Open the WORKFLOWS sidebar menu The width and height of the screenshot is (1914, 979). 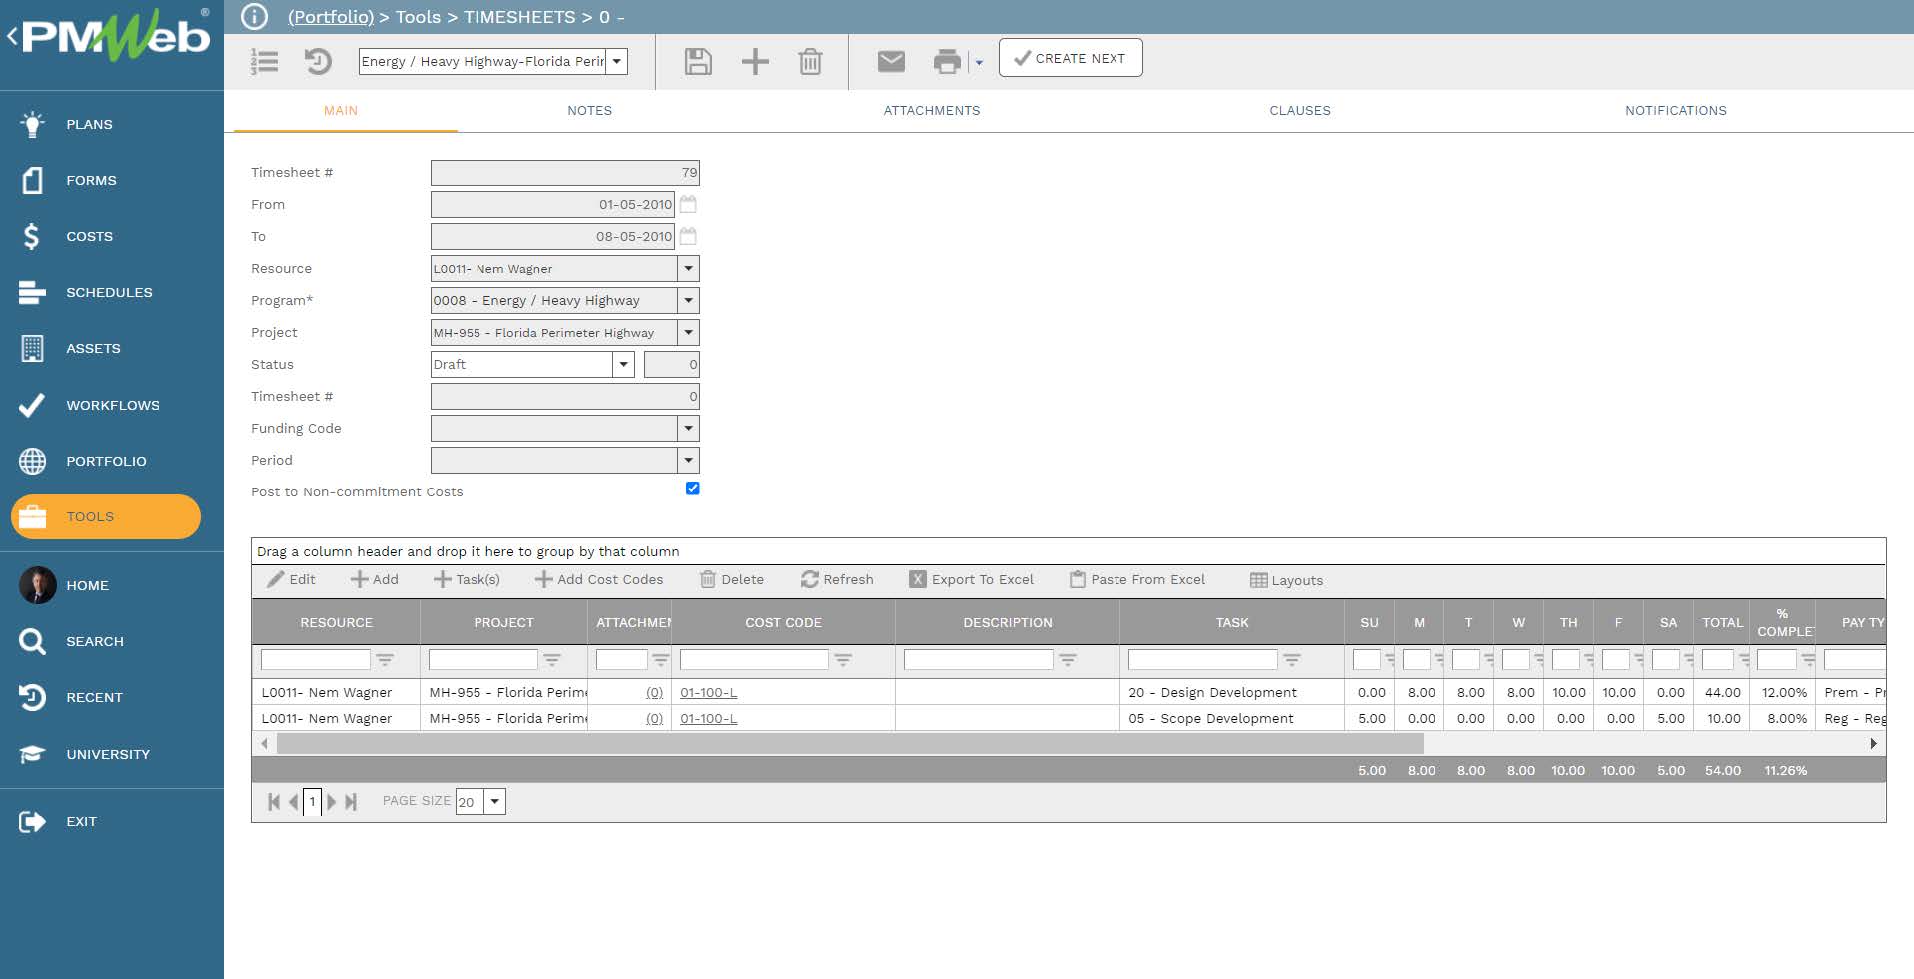(112, 405)
